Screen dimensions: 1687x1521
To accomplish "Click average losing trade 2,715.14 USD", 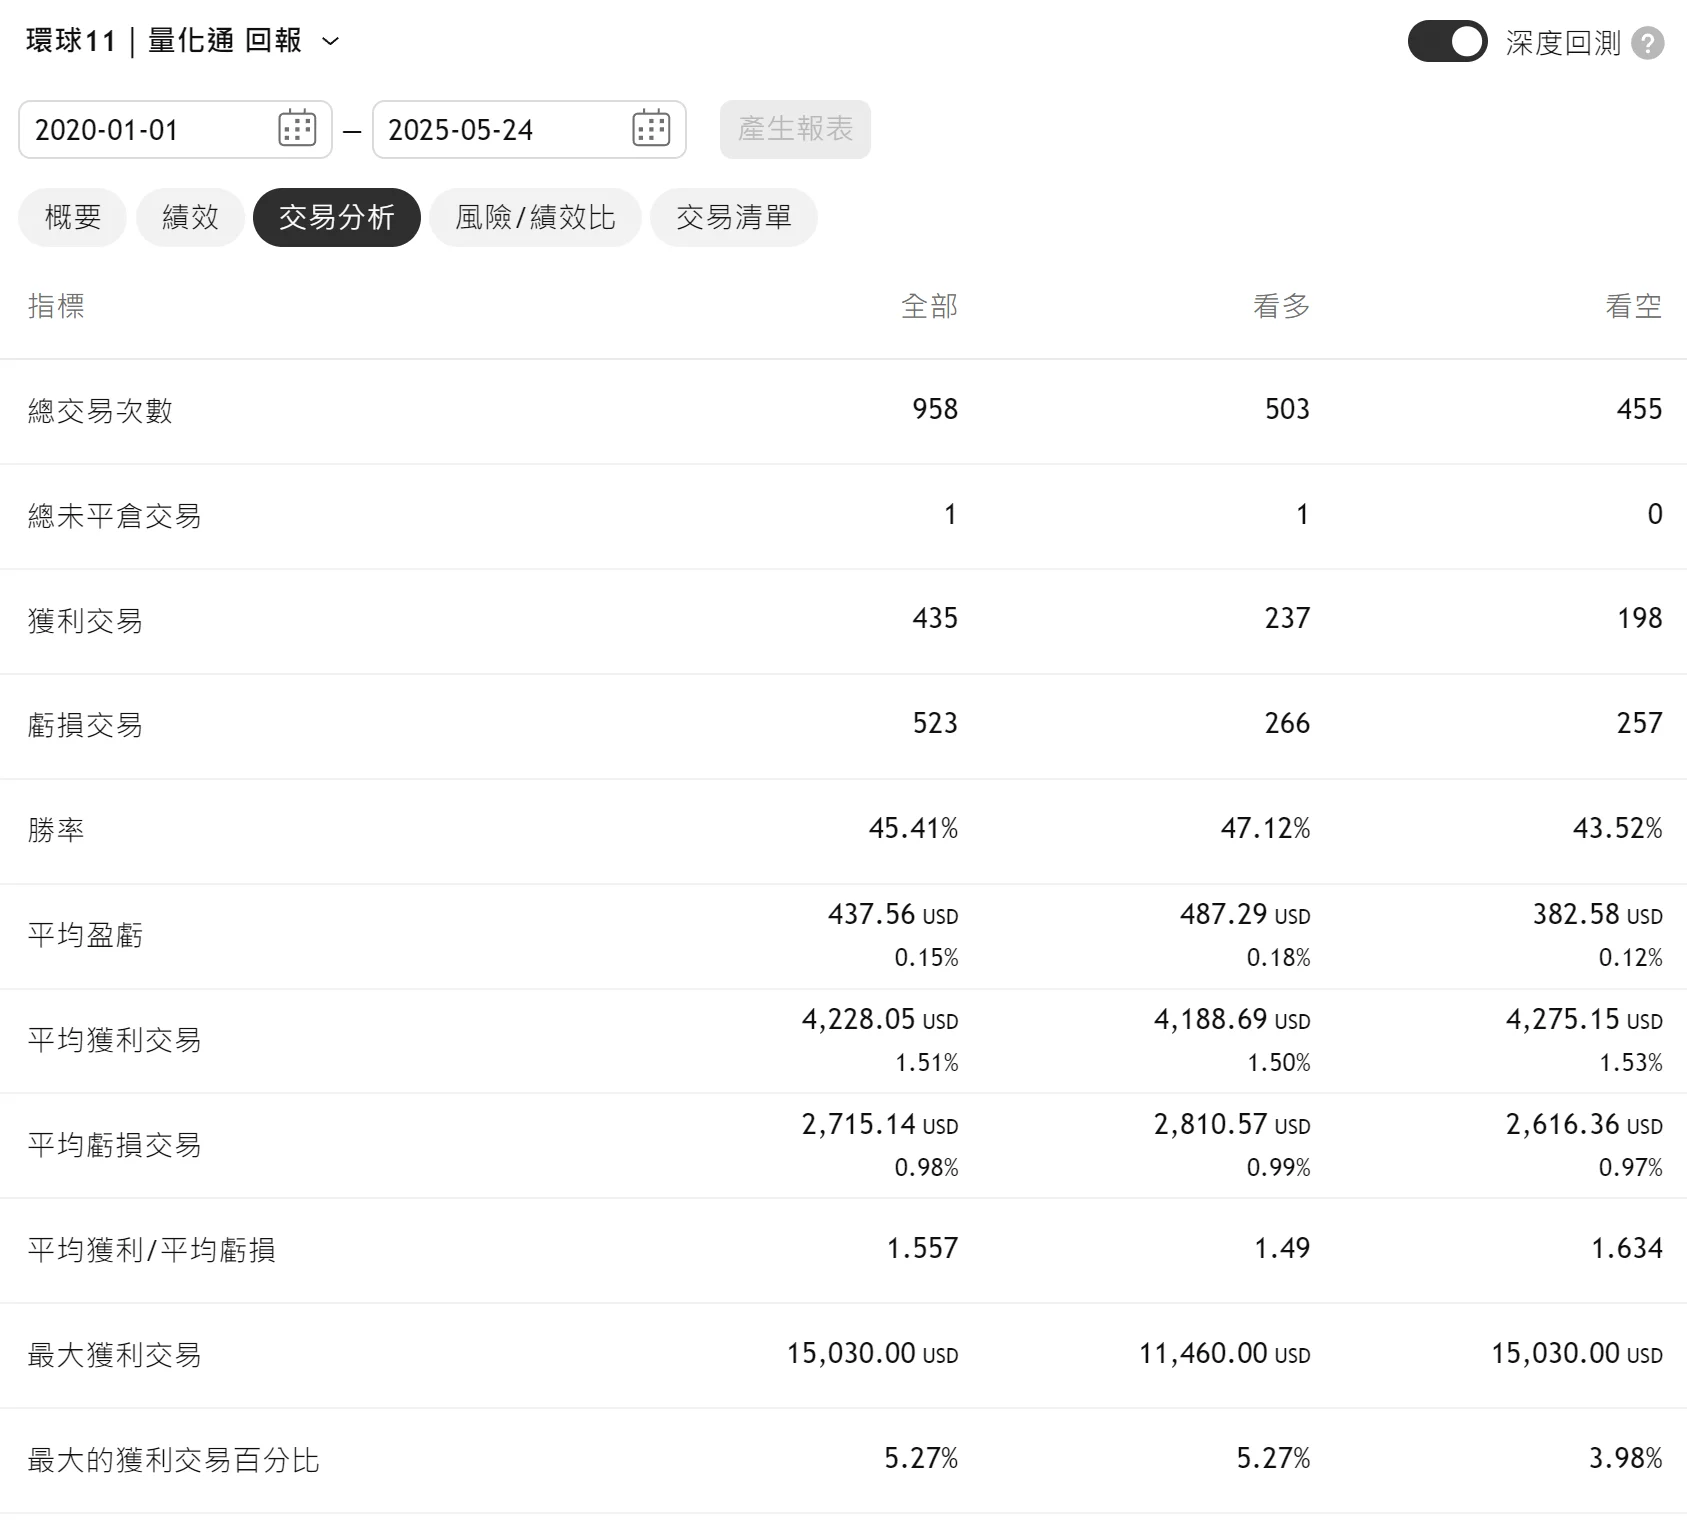I will 880,1124.
